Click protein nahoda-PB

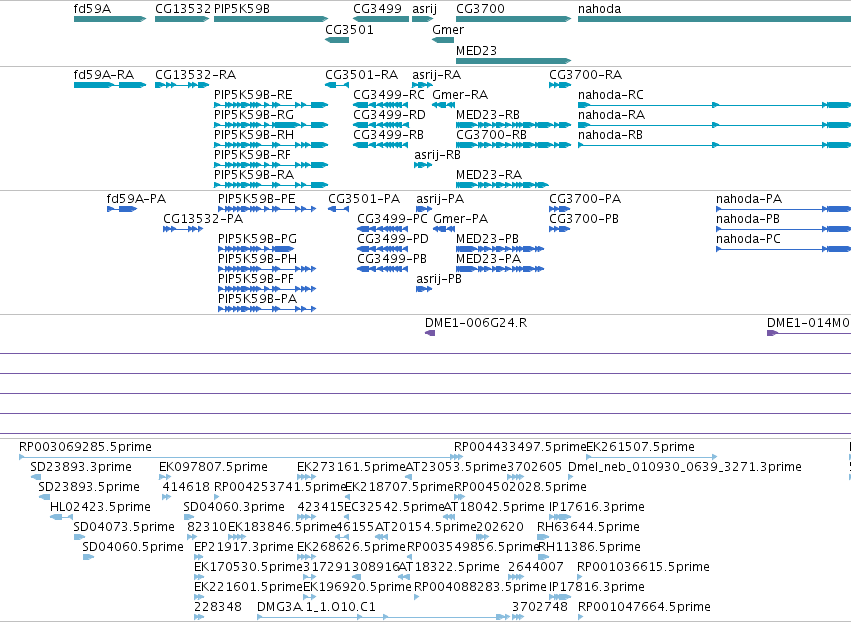click(x=748, y=219)
